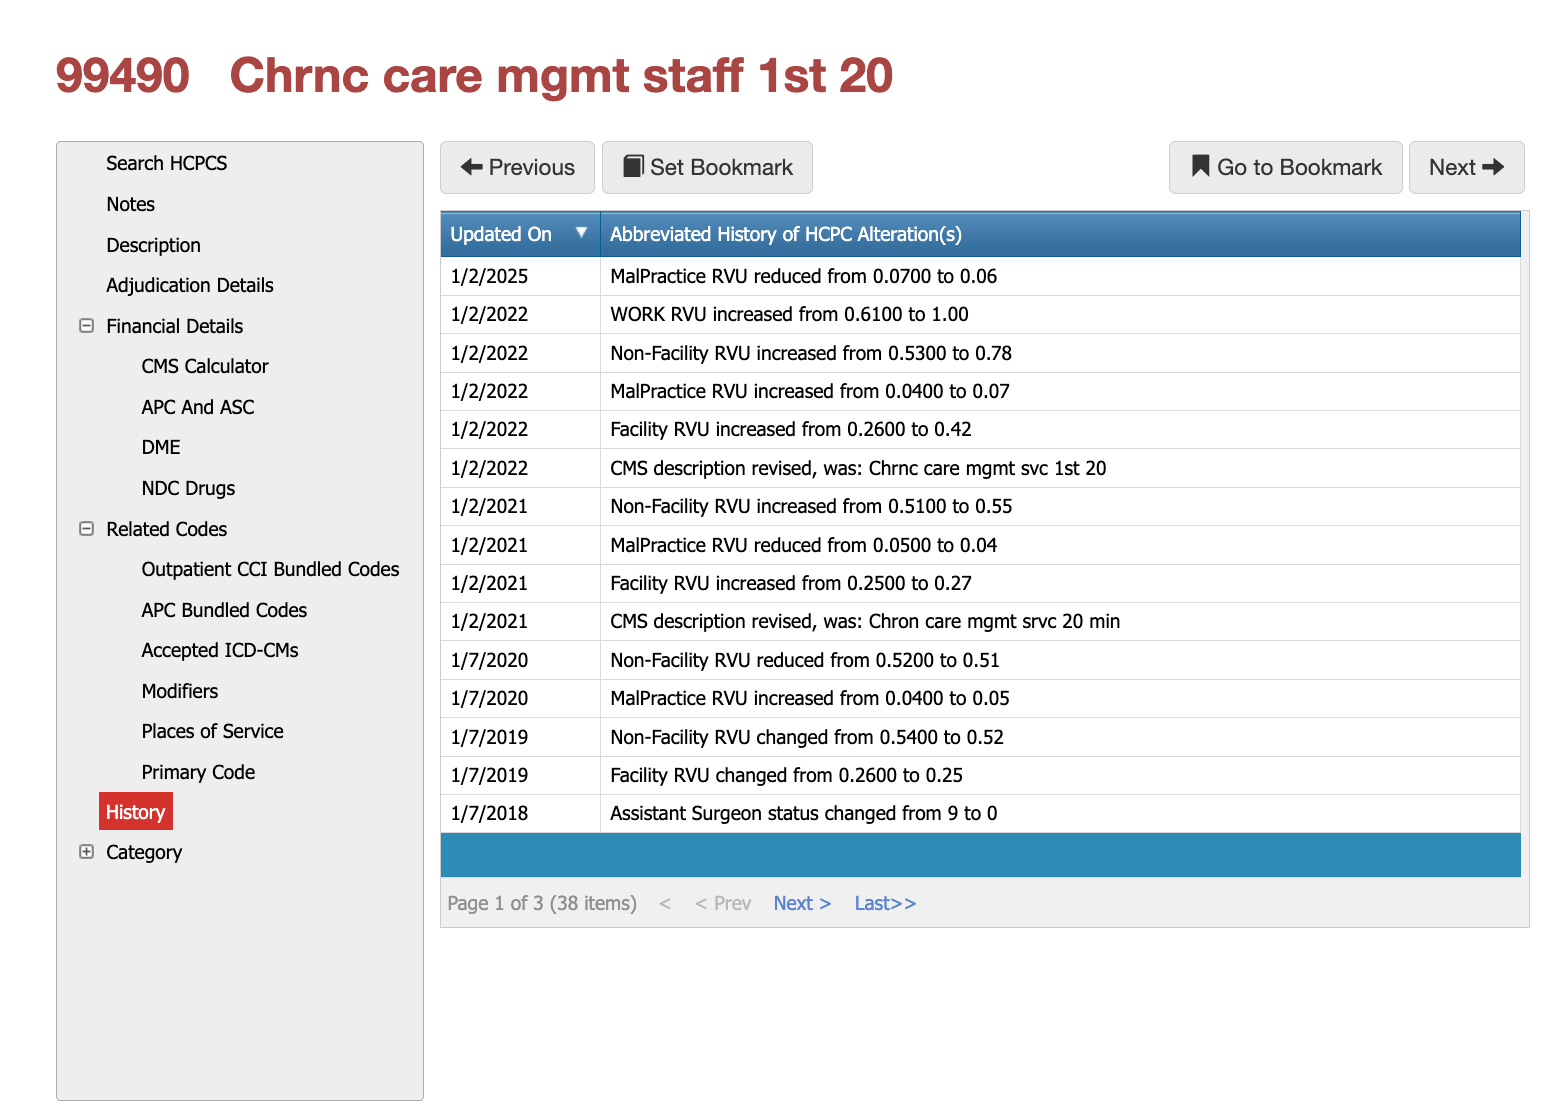This screenshot has height=1120, width=1560.
Task: Click the Prev pagination control
Action: tap(723, 902)
